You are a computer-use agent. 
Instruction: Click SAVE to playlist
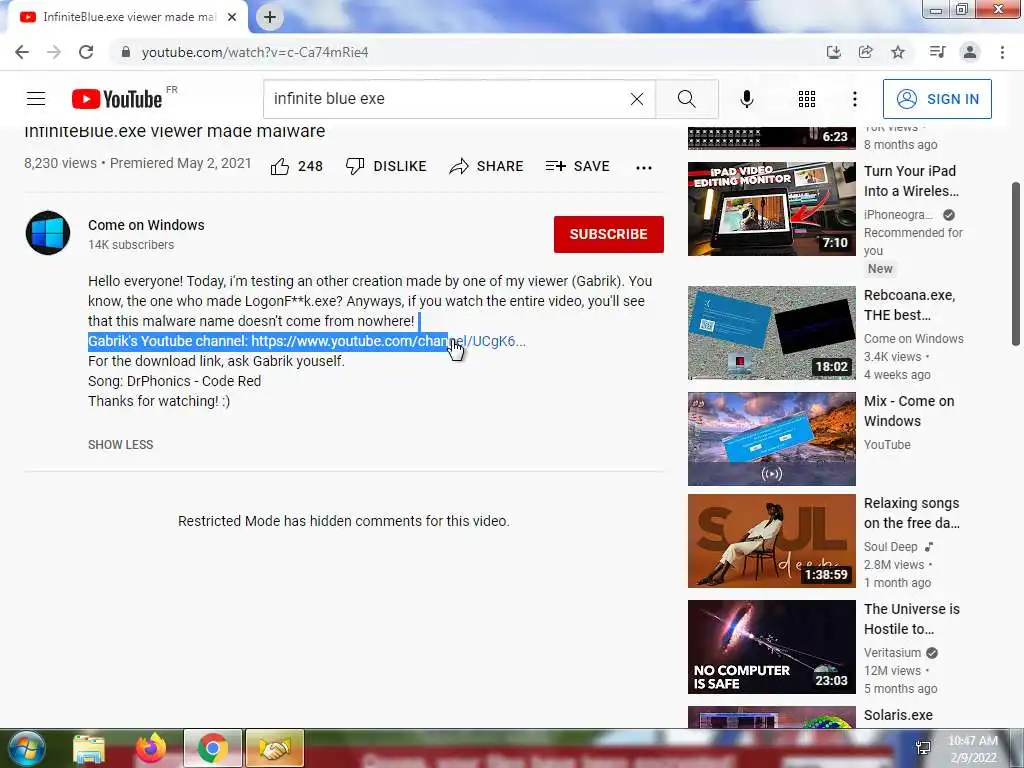tap(577, 167)
